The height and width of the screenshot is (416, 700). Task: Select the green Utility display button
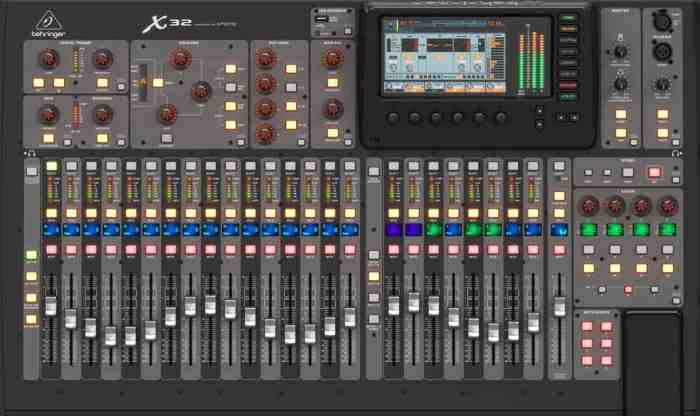coord(568,96)
